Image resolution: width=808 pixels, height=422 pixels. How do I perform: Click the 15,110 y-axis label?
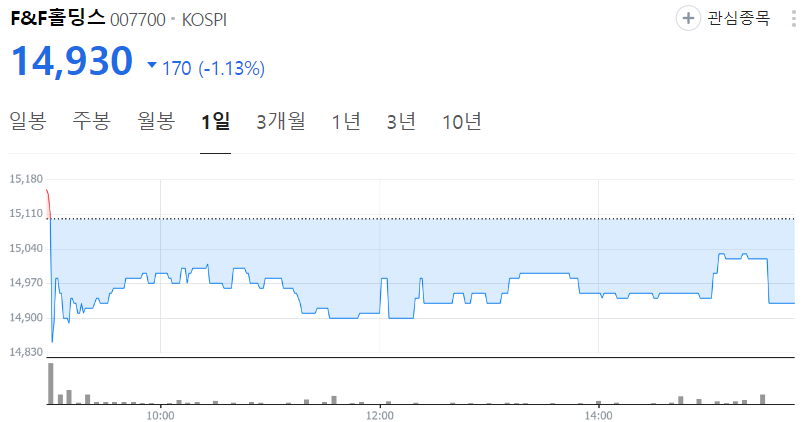tap(26, 213)
